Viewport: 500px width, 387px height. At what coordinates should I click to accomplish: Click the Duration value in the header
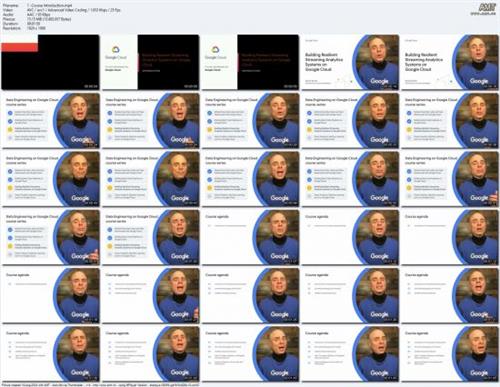coord(33,24)
